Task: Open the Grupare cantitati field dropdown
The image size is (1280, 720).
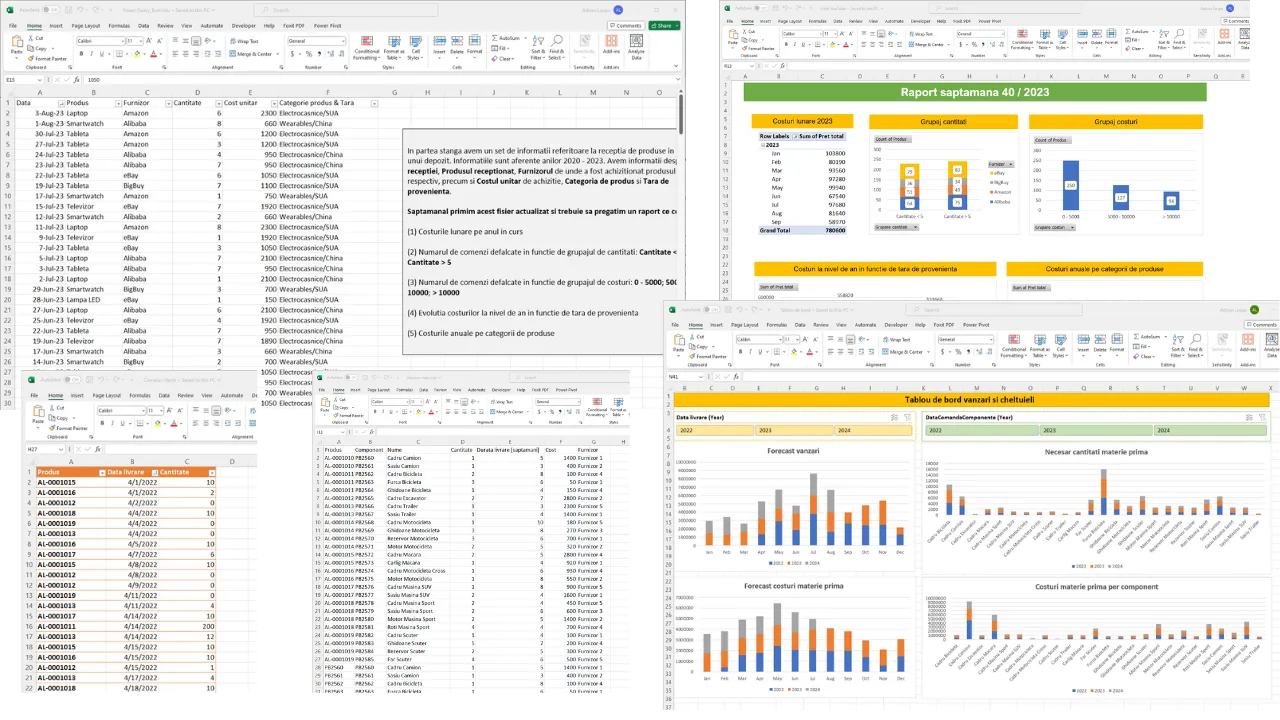Action: click(915, 227)
